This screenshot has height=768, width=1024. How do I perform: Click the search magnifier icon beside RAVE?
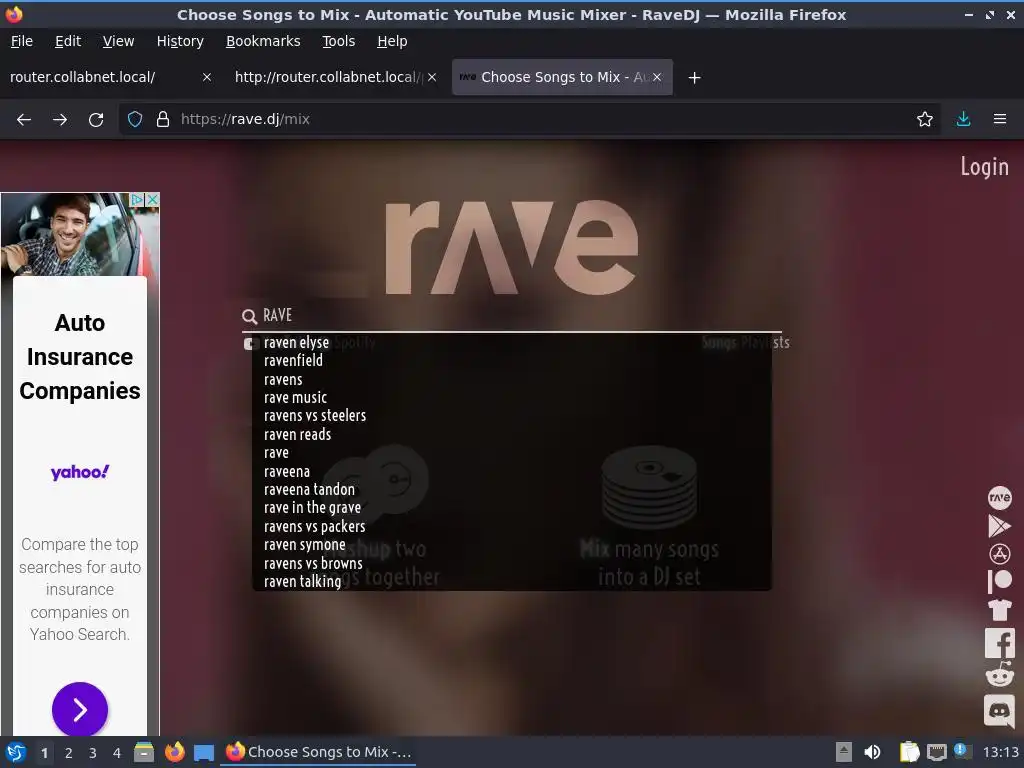(x=249, y=317)
